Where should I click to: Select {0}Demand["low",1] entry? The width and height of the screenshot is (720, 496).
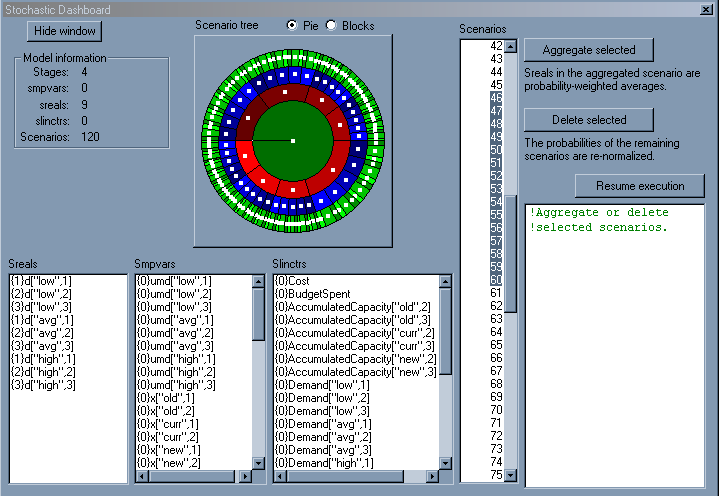pos(322,385)
